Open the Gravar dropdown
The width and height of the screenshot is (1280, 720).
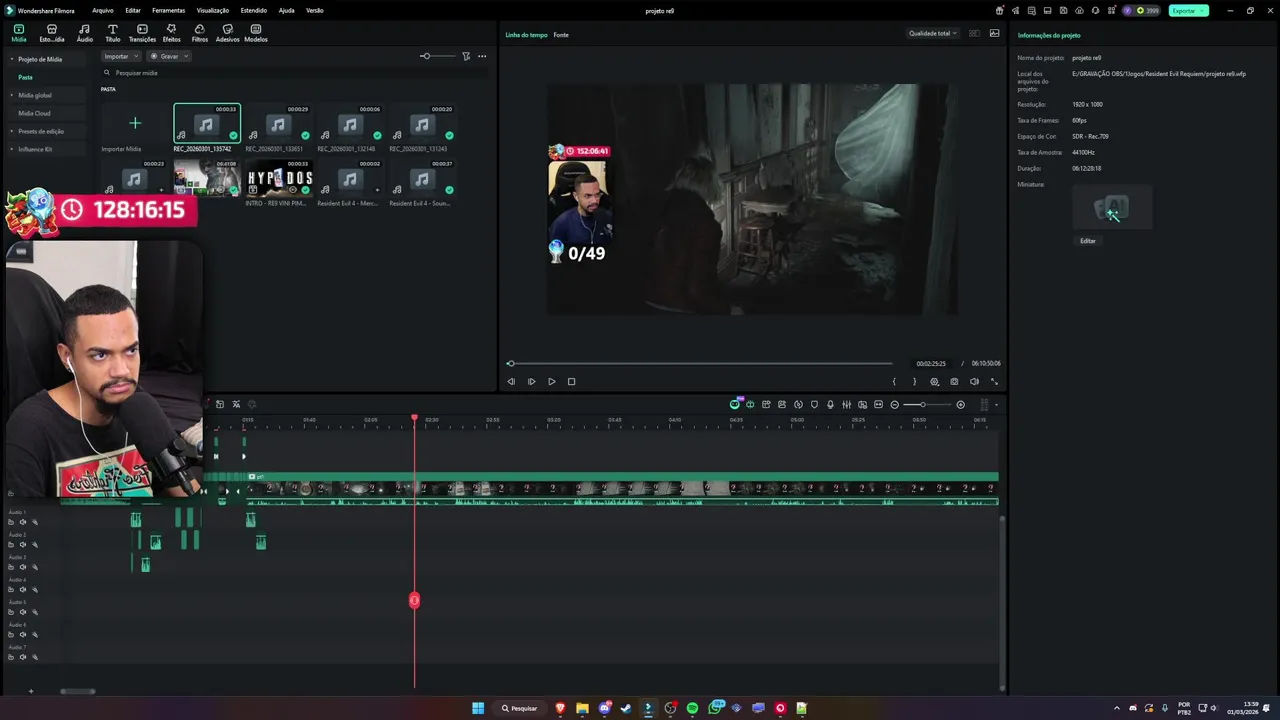pyautogui.click(x=169, y=56)
